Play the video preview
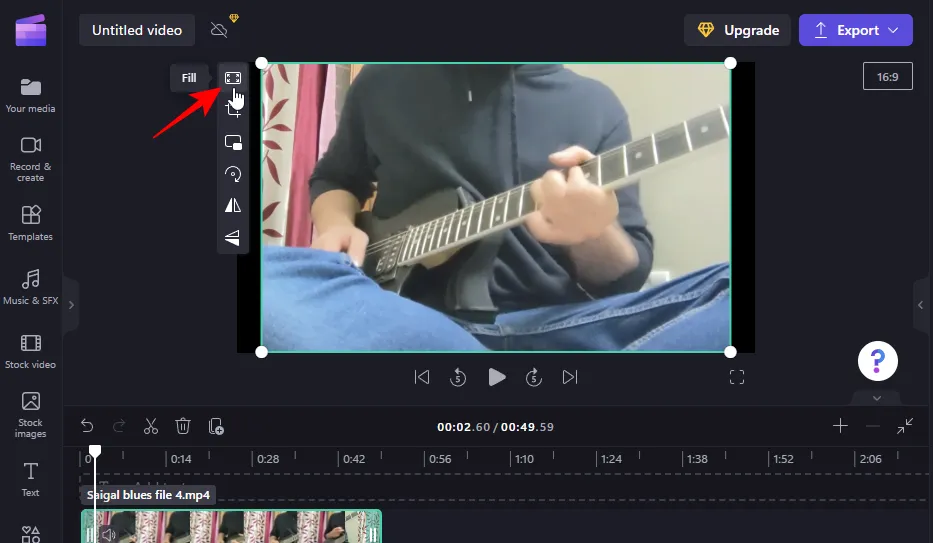 [496, 377]
